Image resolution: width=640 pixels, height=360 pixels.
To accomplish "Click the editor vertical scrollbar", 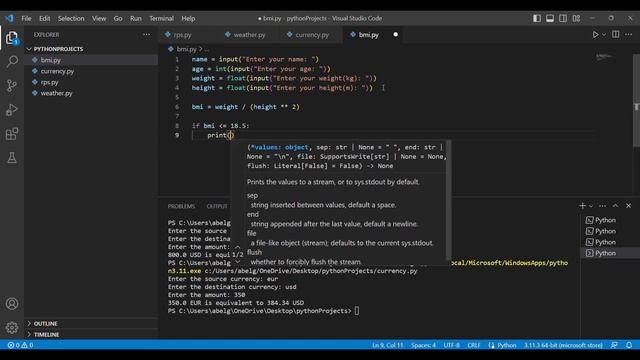I will coord(636,100).
